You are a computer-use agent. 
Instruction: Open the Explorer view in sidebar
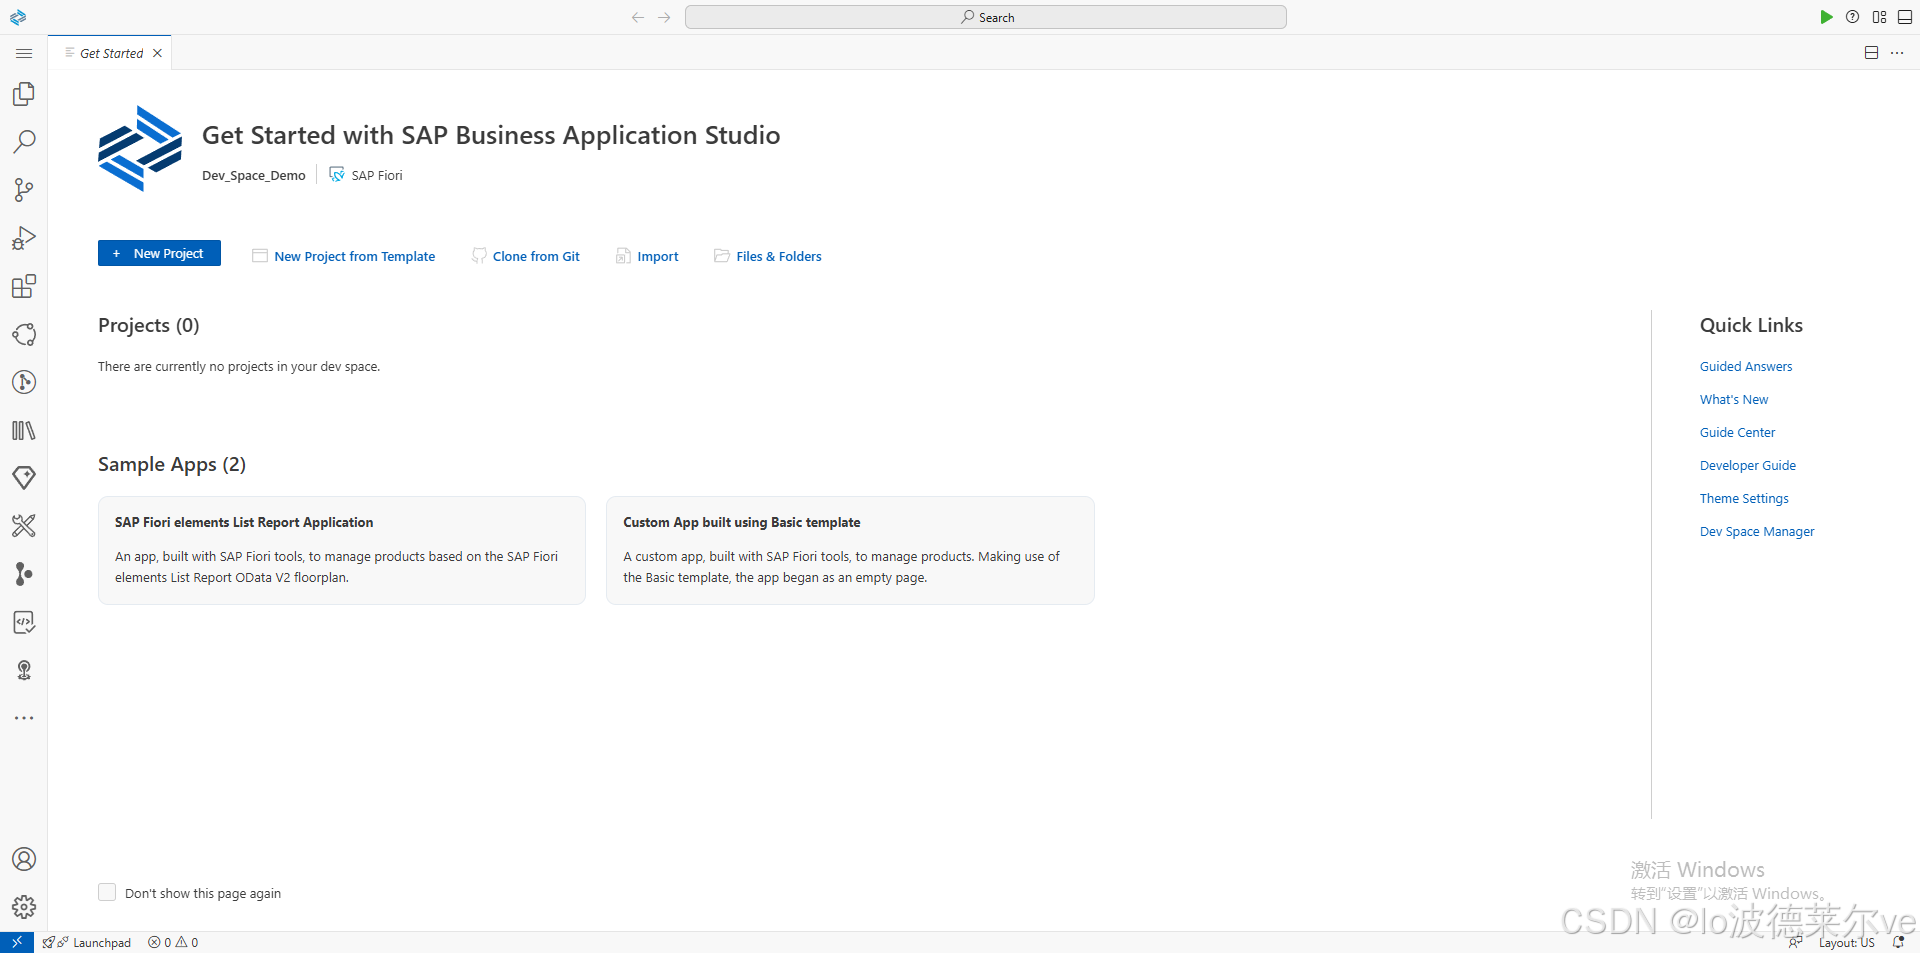tap(24, 94)
